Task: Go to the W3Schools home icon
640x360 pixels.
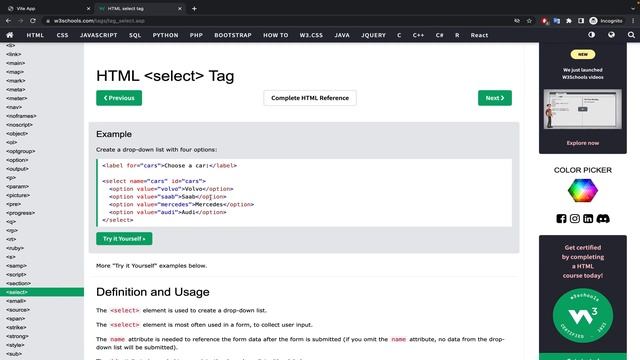Action: (9, 35)
